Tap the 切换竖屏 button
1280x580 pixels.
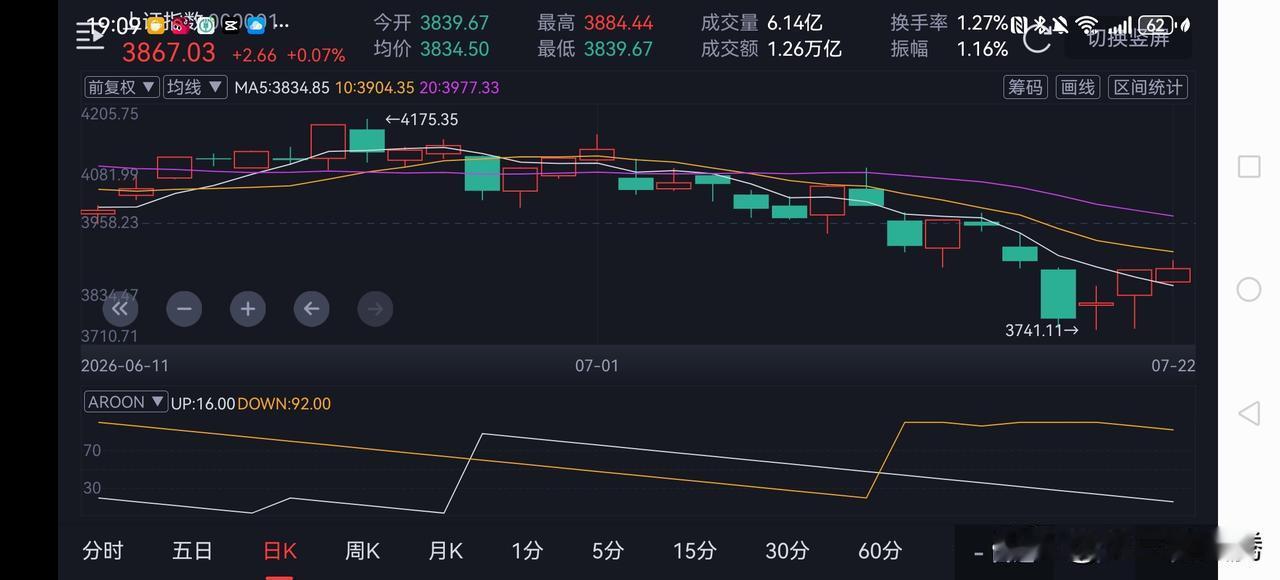(1129, 38)
